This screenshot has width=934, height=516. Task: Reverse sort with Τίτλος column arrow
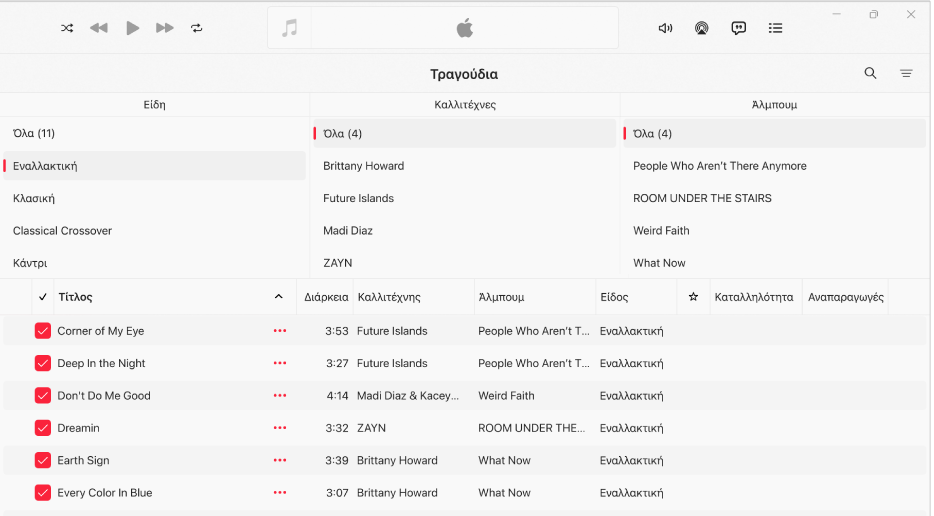coord(278,297)
